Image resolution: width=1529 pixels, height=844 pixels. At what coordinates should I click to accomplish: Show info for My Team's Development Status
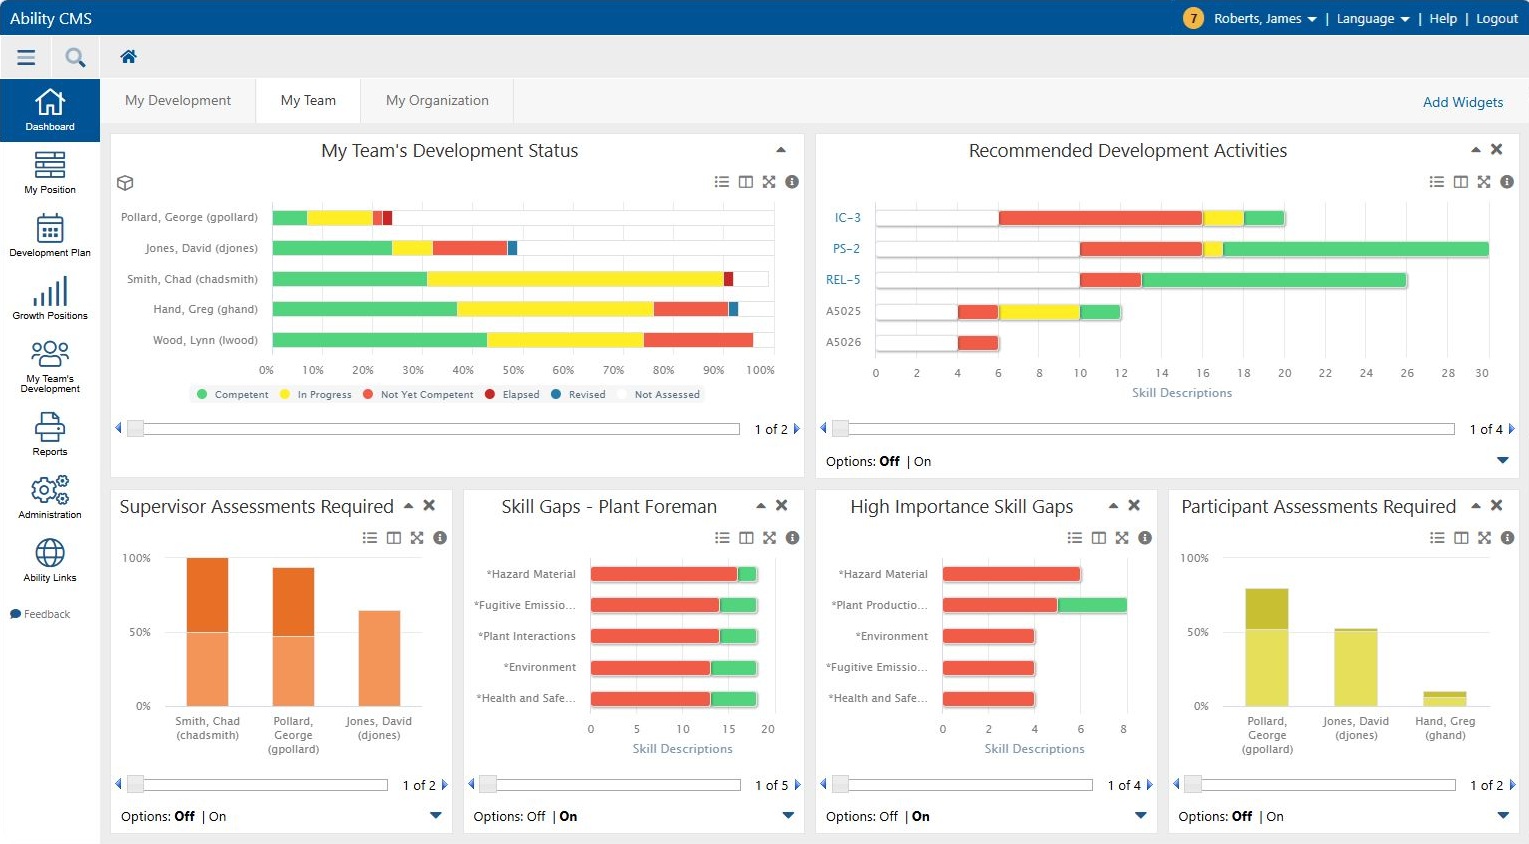point(792,182)
